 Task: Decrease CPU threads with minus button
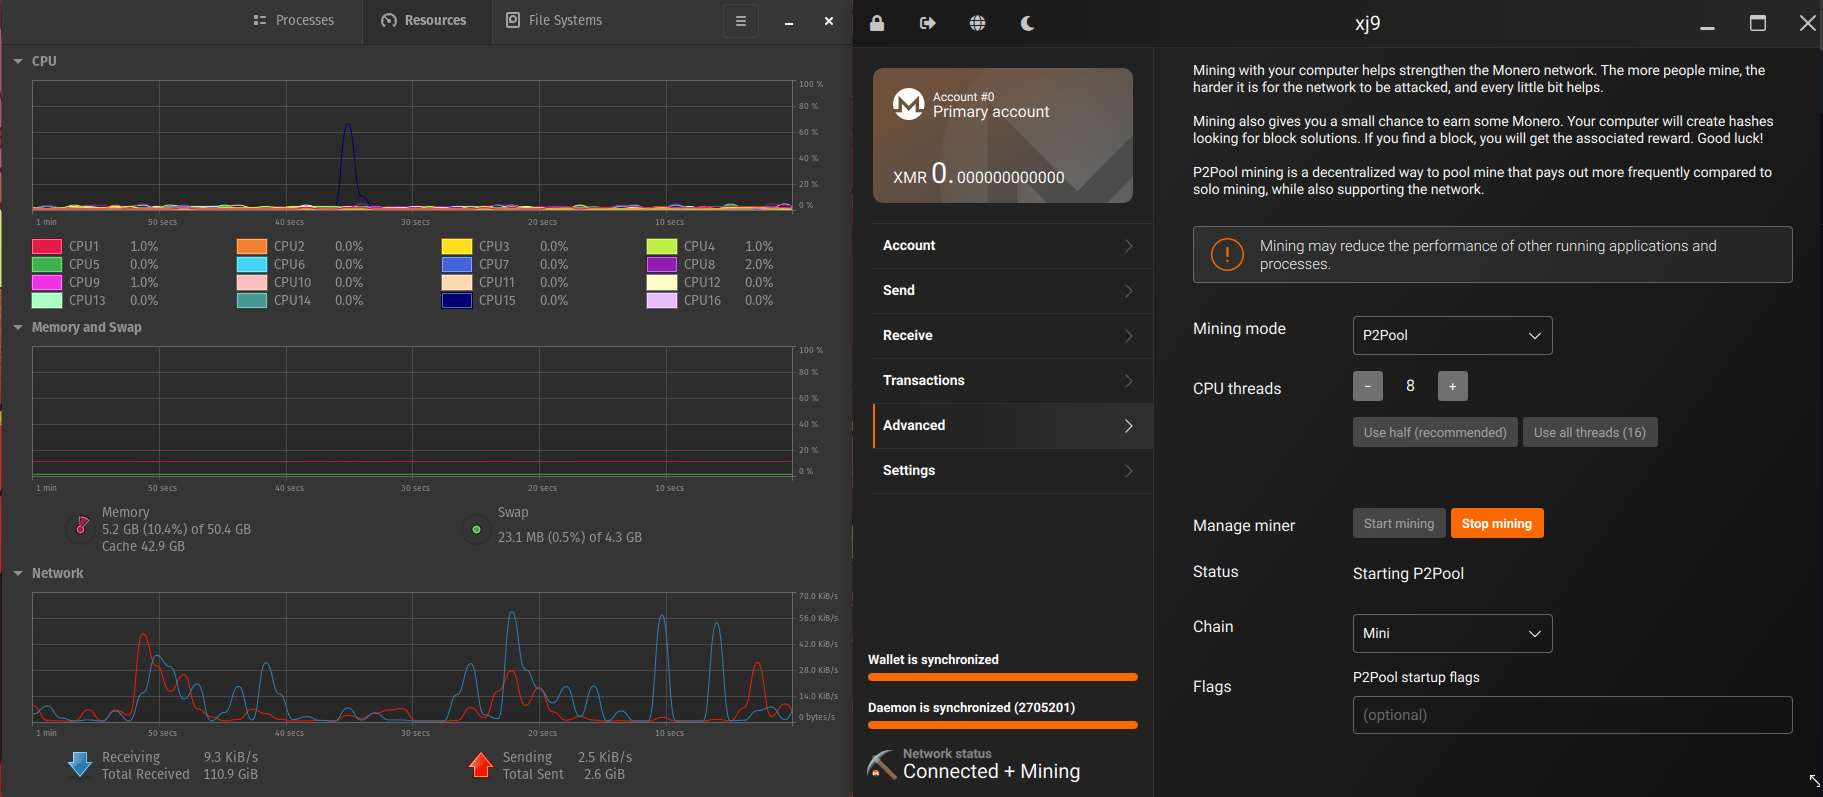coord(1368,386)
